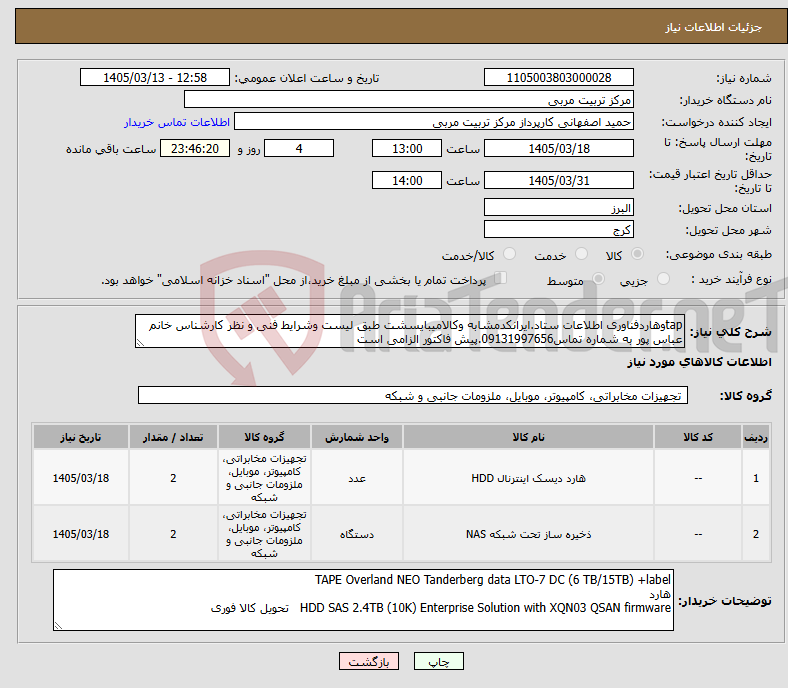Toggle the Islamic treasury bonds payment checkbox
Image resolution: width=788 pixels, height=688 pixels.
[501, 278]
